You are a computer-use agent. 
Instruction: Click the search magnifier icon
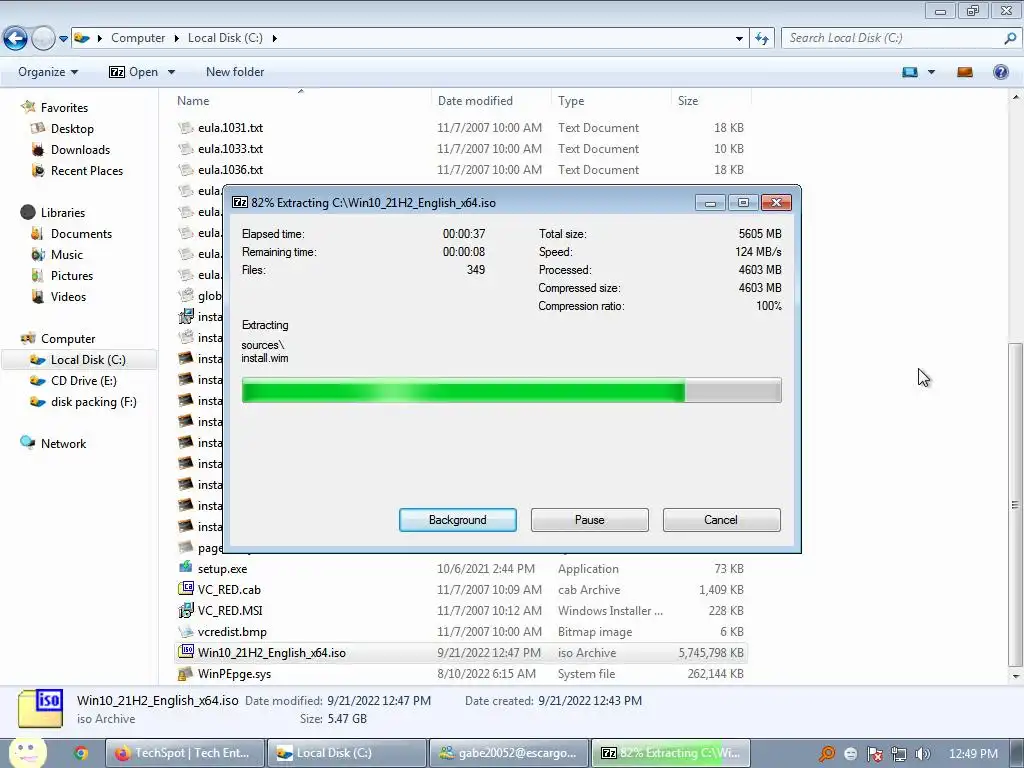pyautogui.click(x=1010, y=38)
